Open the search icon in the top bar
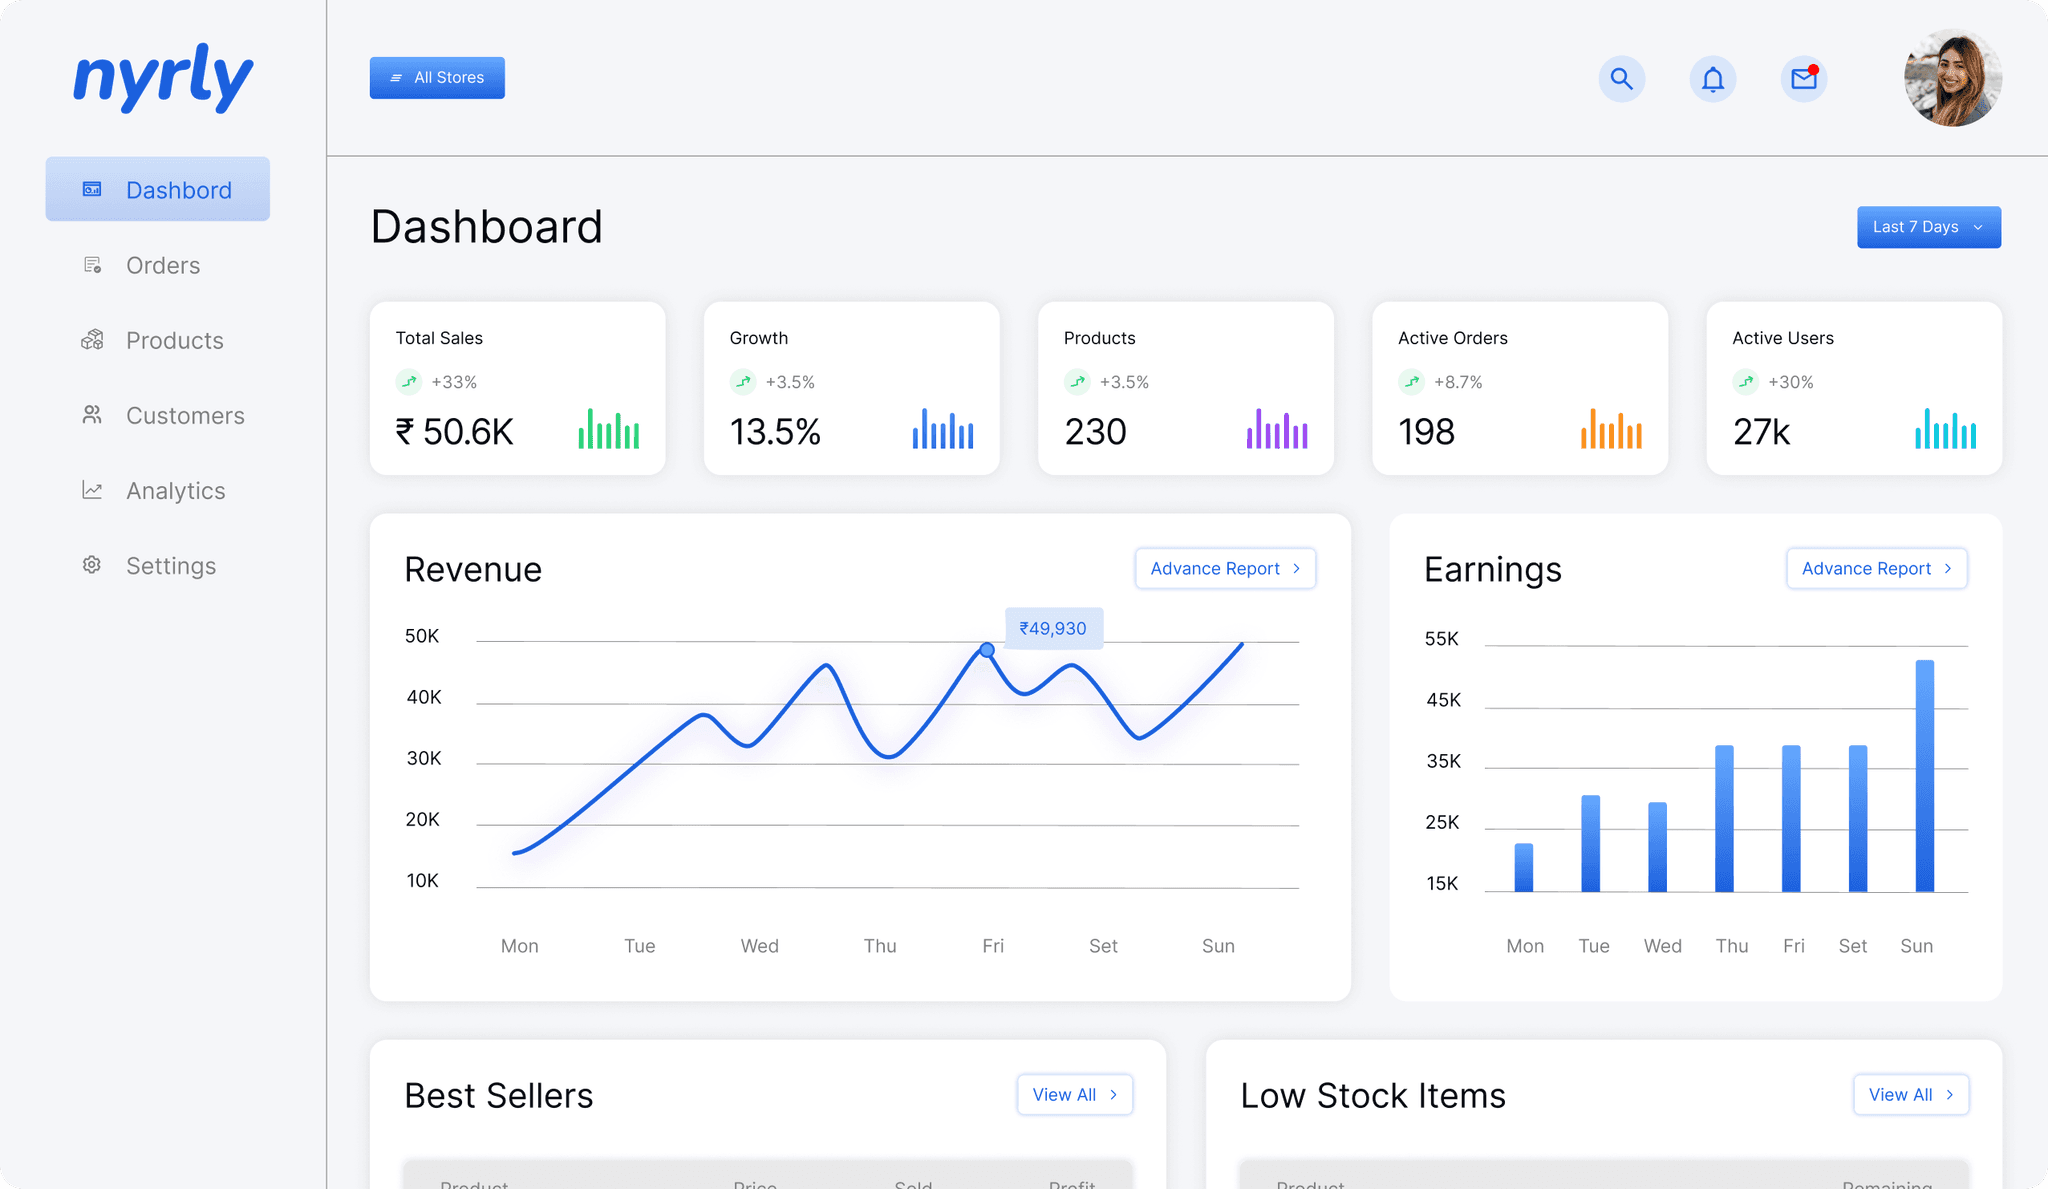The width and height of the screenshot is (2048, 1189). [x=1622, y=79]
